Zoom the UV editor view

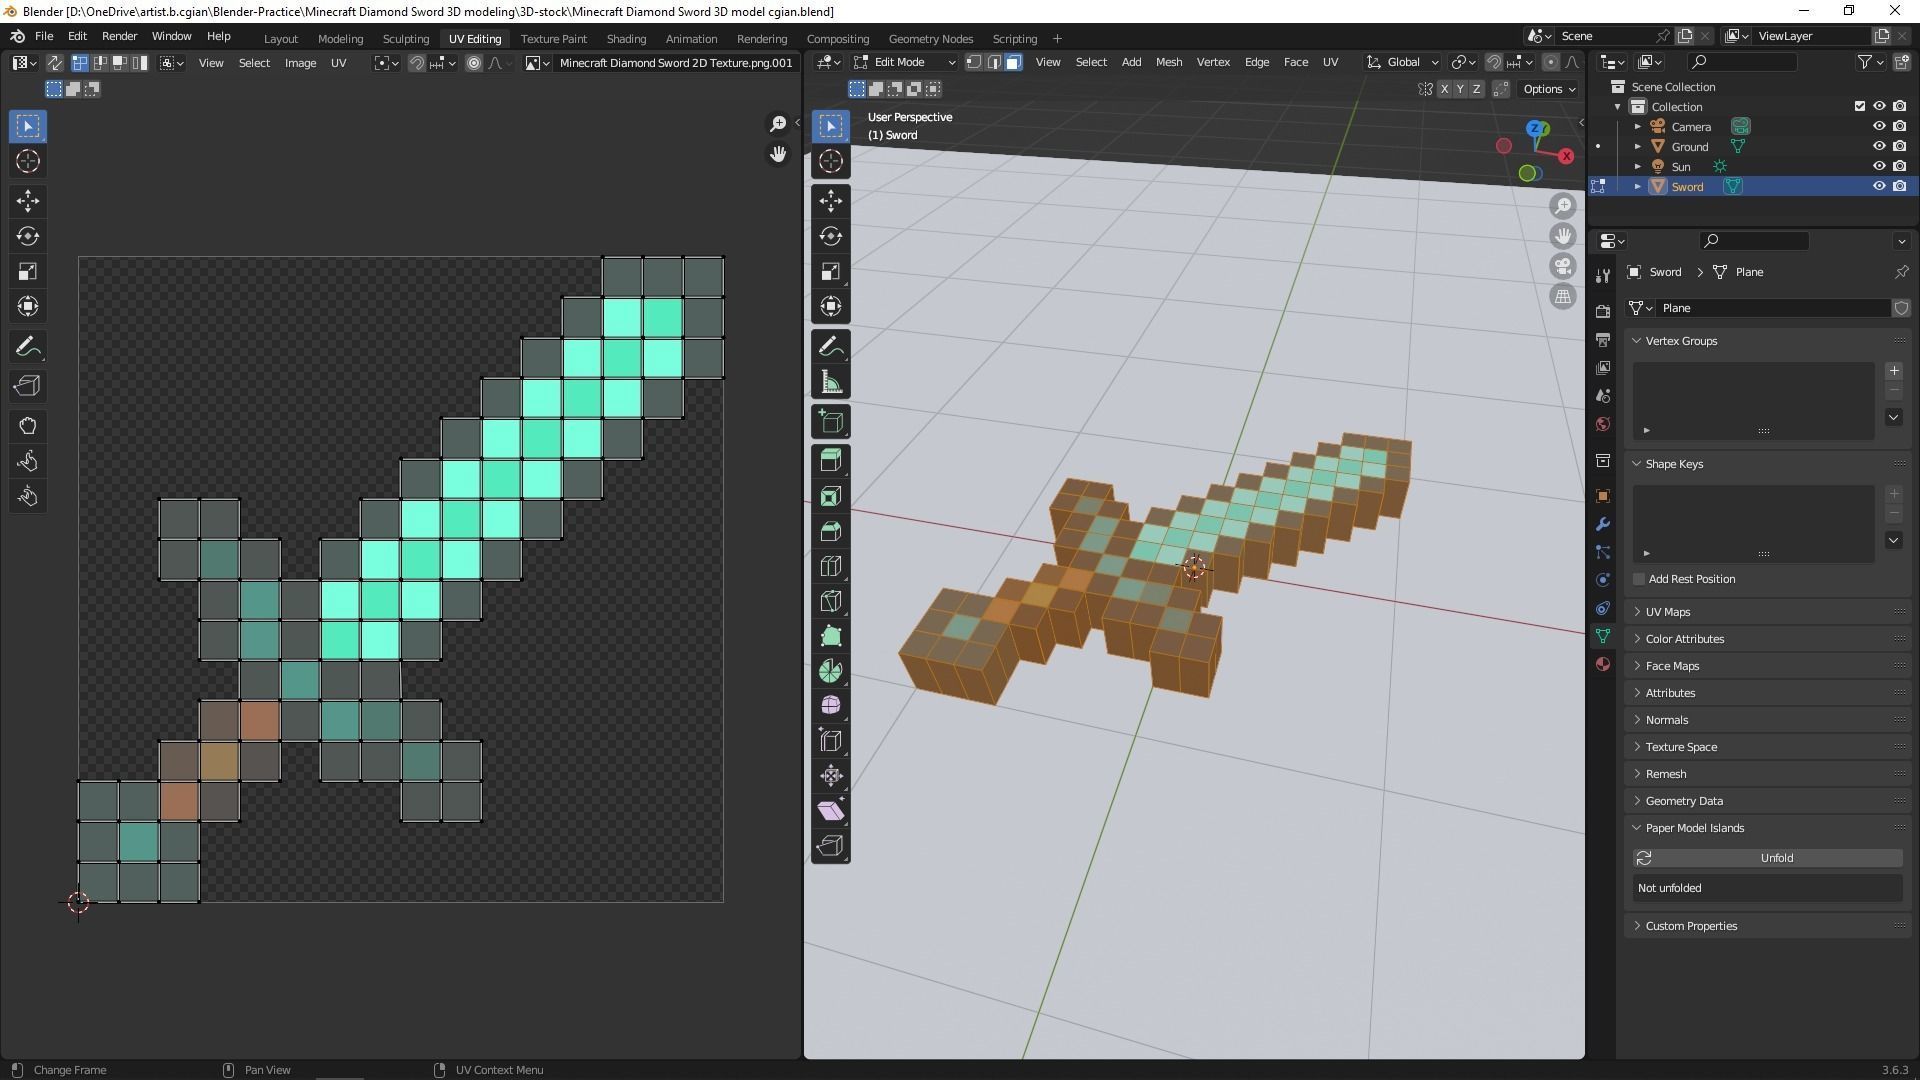778,124
